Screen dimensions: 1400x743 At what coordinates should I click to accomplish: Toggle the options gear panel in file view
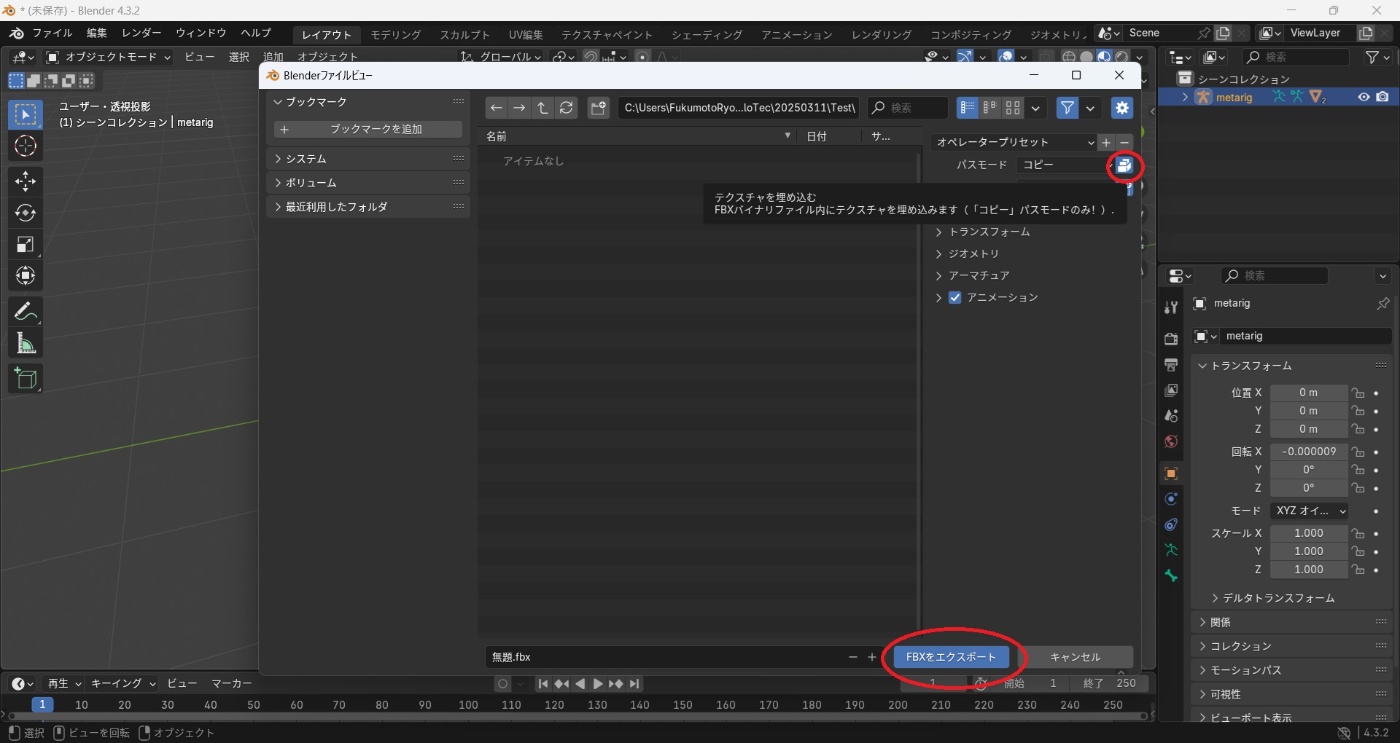(1122, 108)
